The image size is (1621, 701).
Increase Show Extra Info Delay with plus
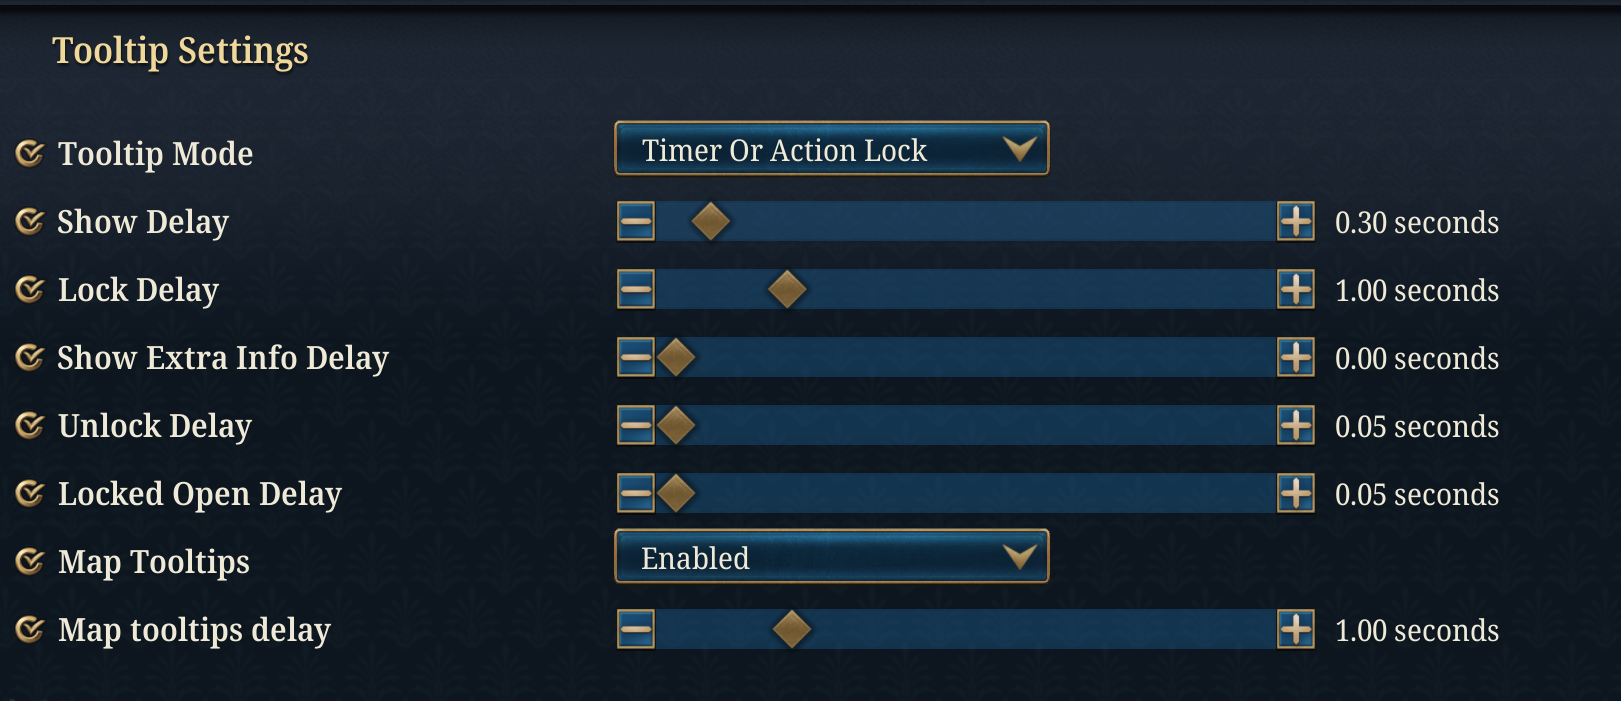pyautogui.click(x=1296, y=357)
